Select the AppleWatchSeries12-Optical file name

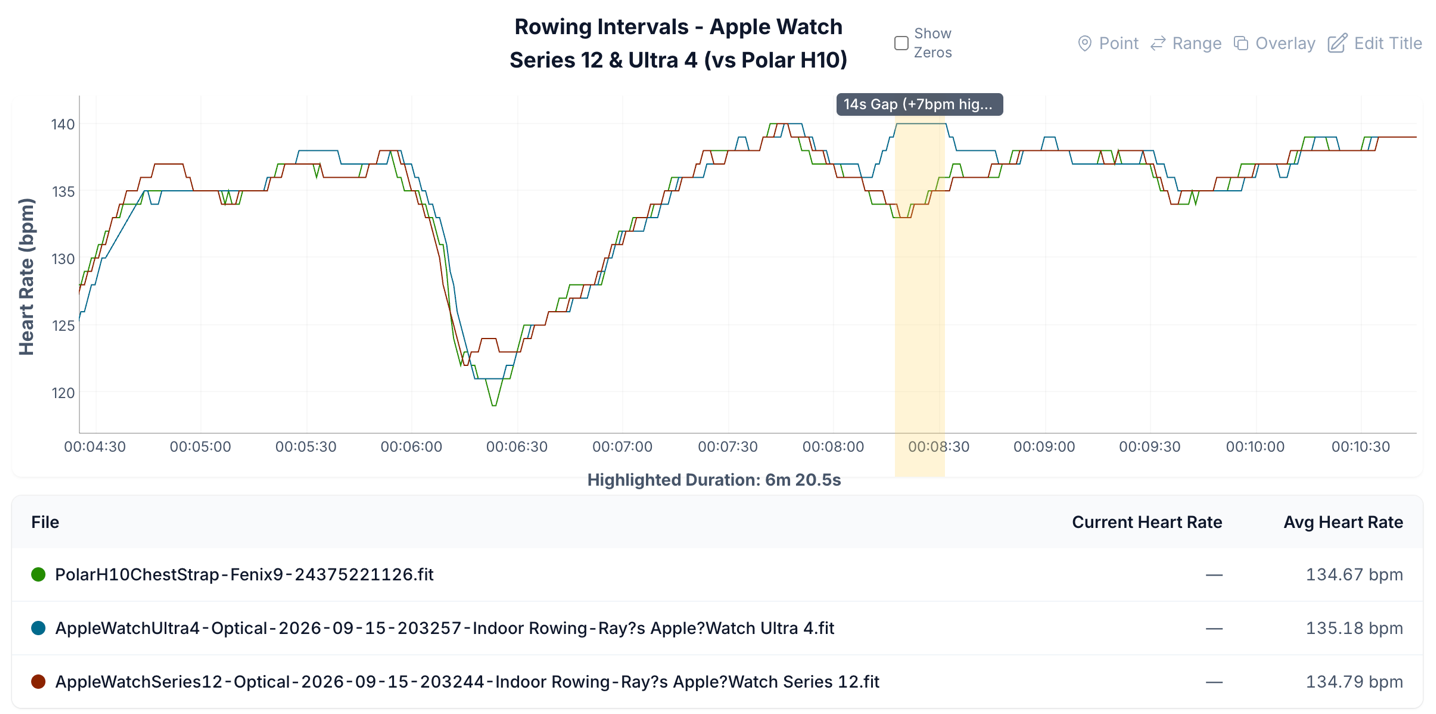467,682
